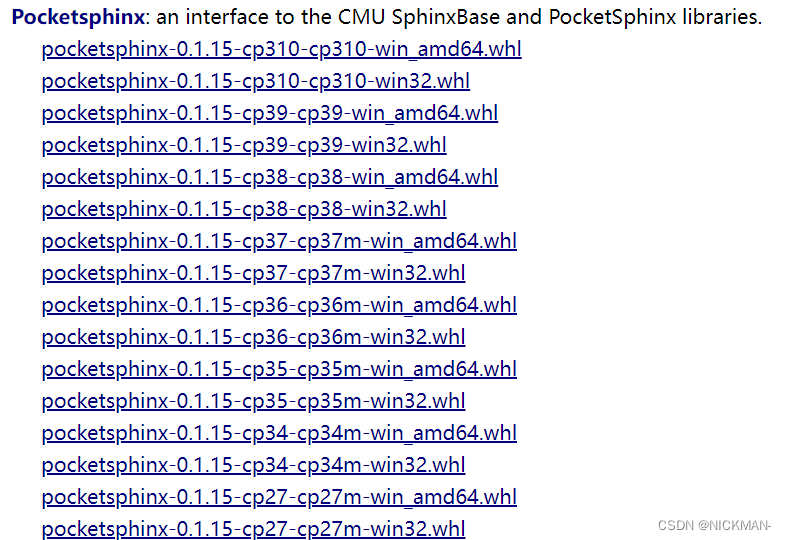
Task: Open the Pocketsphinx bold heading link
Action: 78,18
